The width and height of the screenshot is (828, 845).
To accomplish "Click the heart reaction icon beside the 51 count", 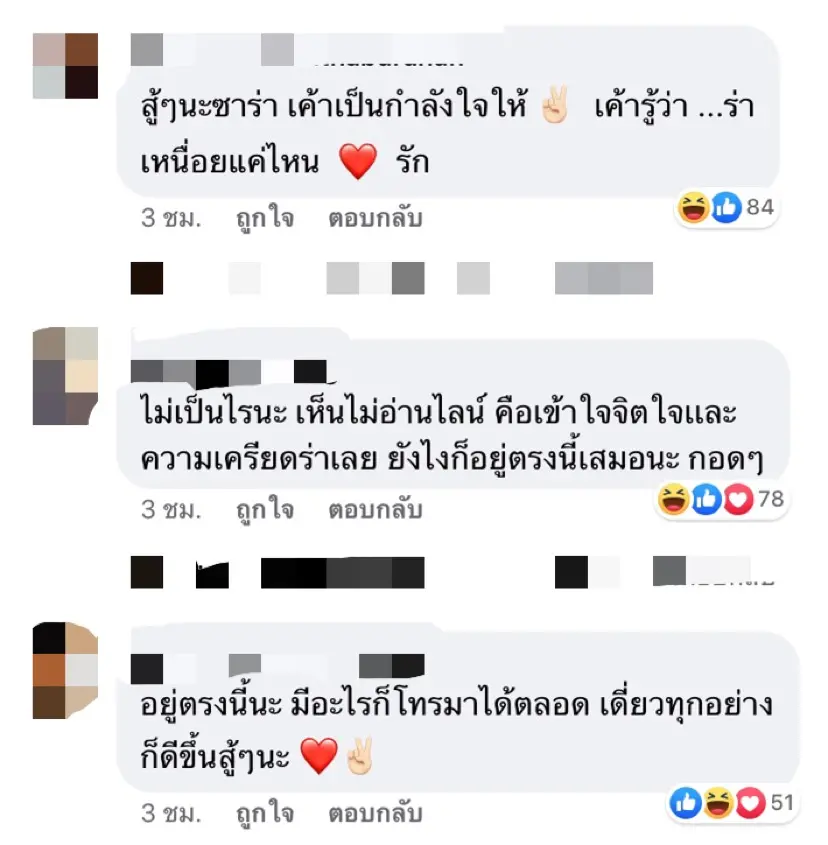I will [750, 802].
